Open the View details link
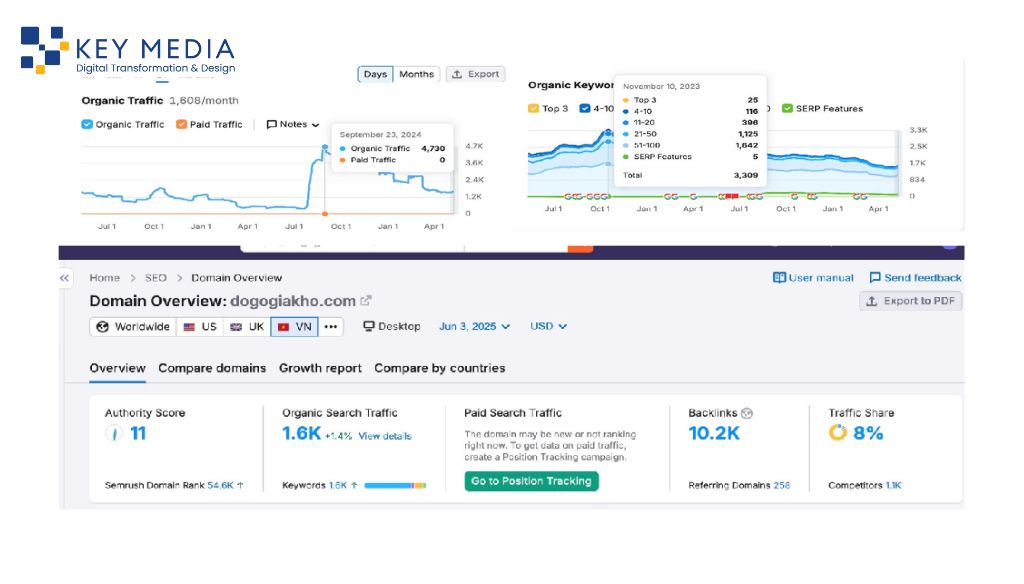This screenshot has width=1024, height=584. tap(385, 436)
